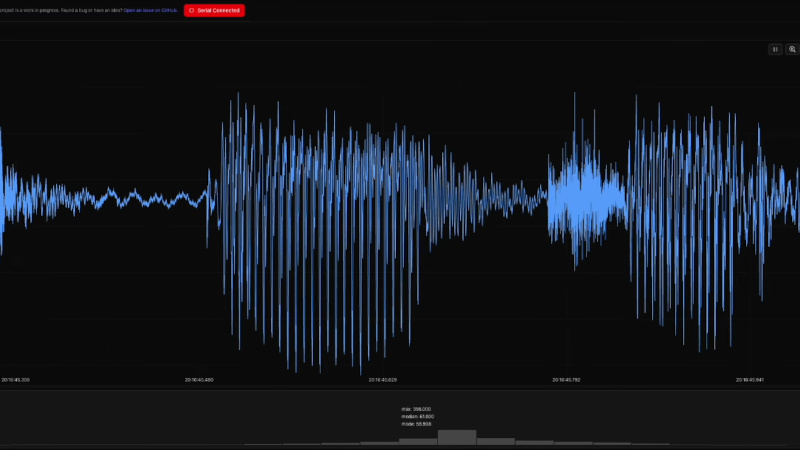Pause the live serial plot

tap(775, 49)
